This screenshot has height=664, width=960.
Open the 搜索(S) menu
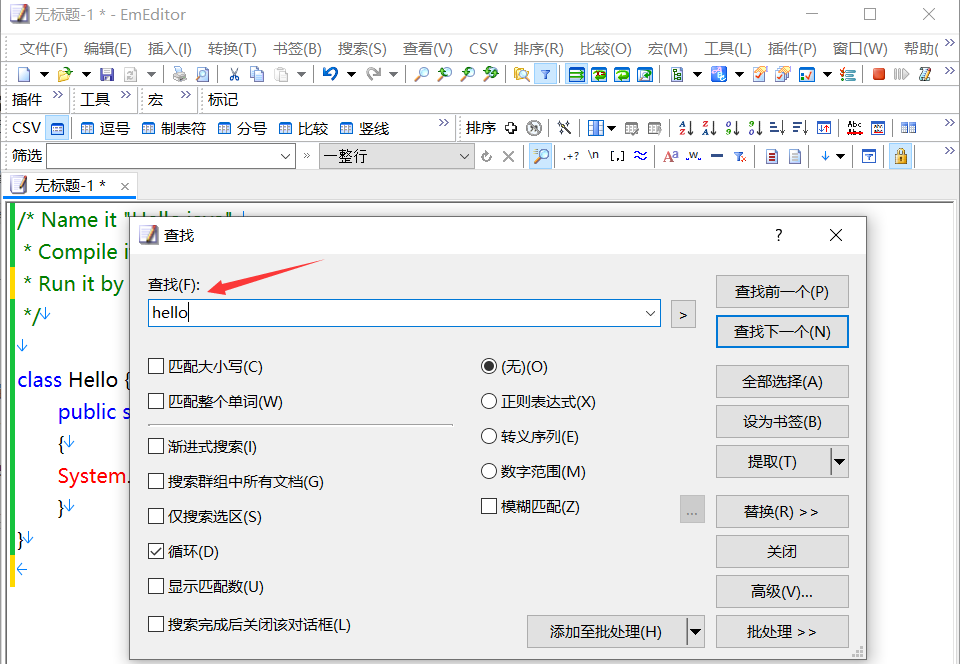[x=361, y=48]
